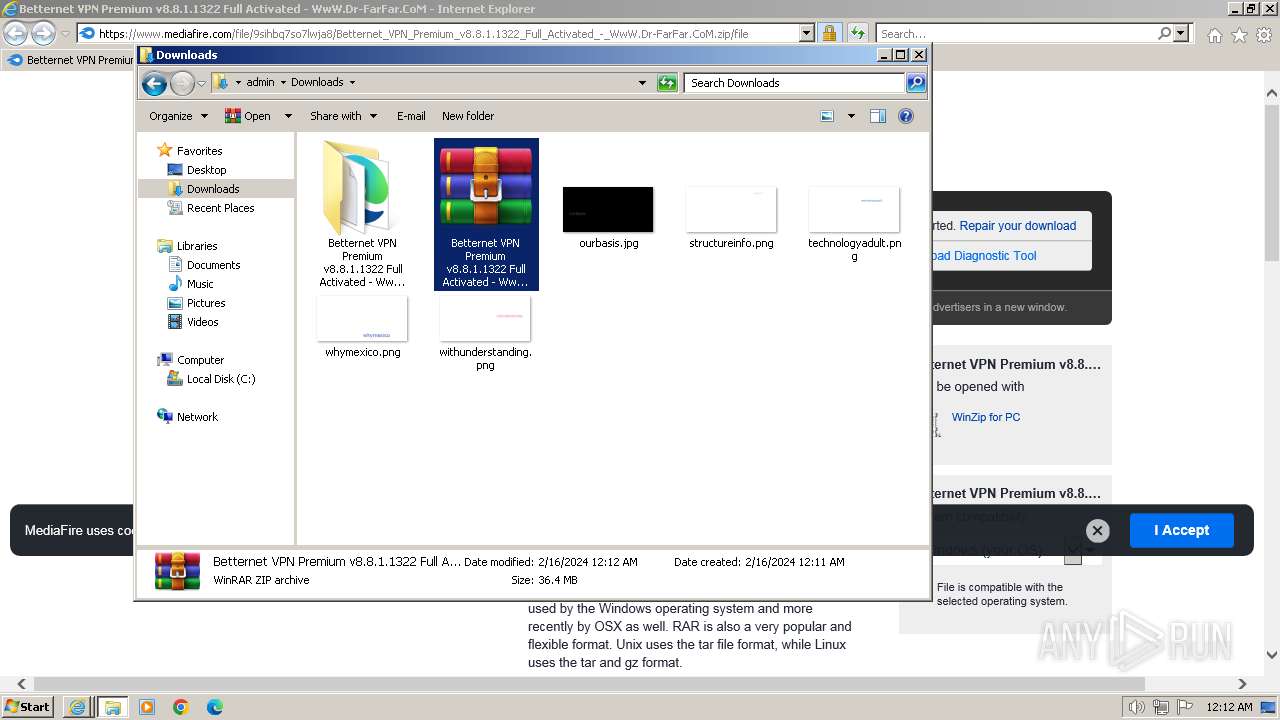This screenshot has height=720, width=1280.
Task: Click the Explorer forward arrow button
Action: [x=182, y=83]
